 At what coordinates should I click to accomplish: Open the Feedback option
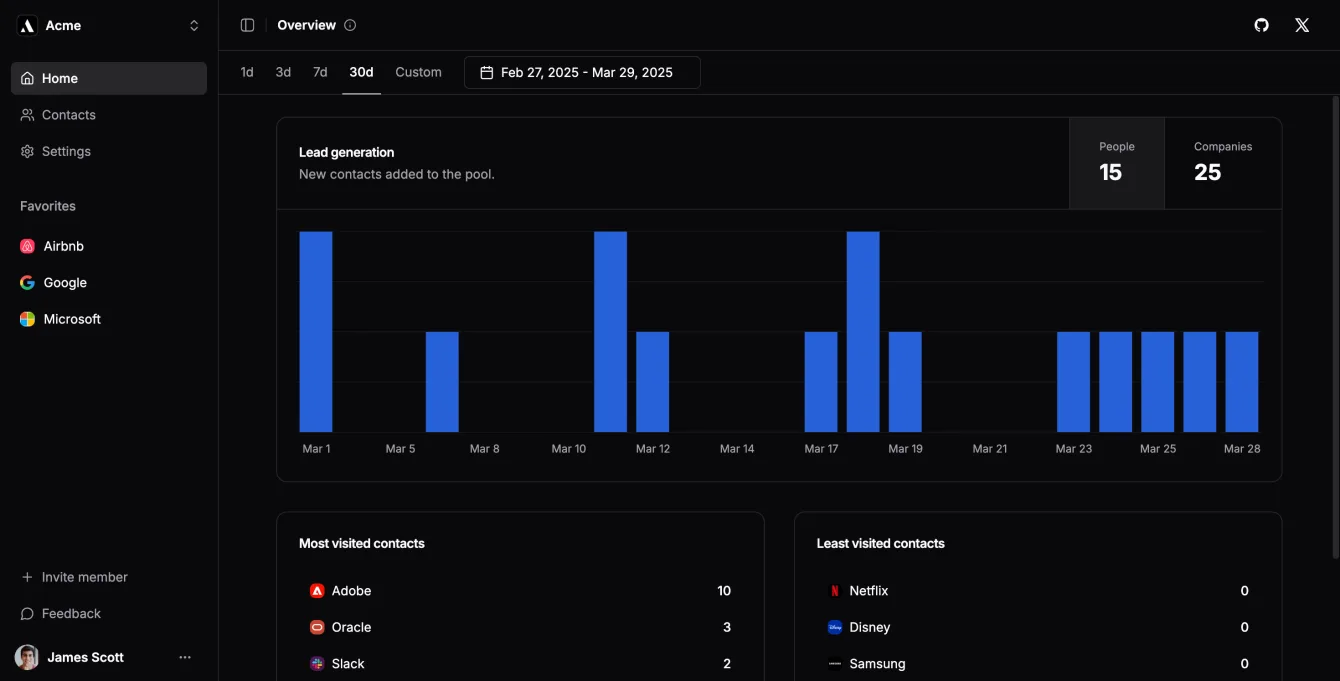70,613
